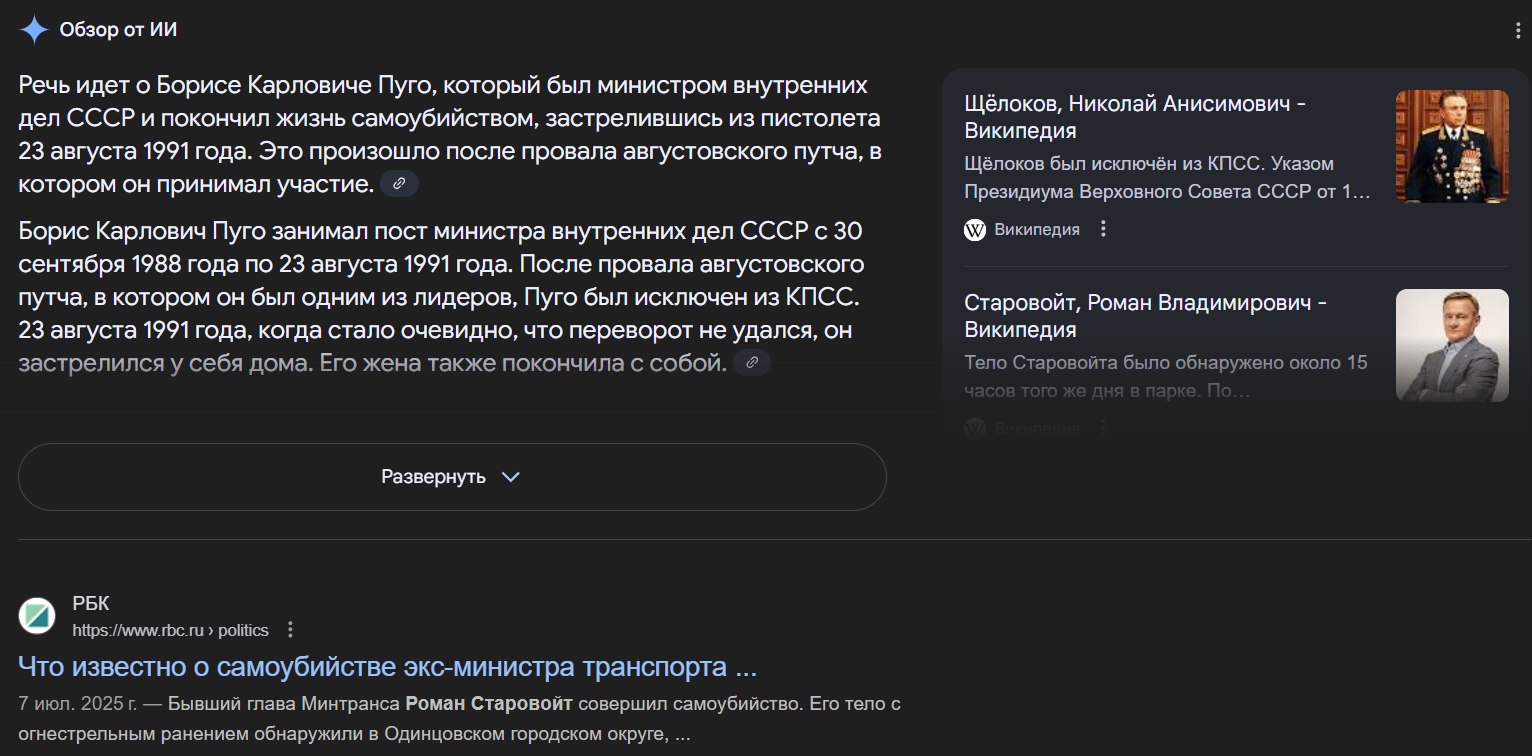Click the Википедия source label in the Щёлоков card

[1037, 230]
